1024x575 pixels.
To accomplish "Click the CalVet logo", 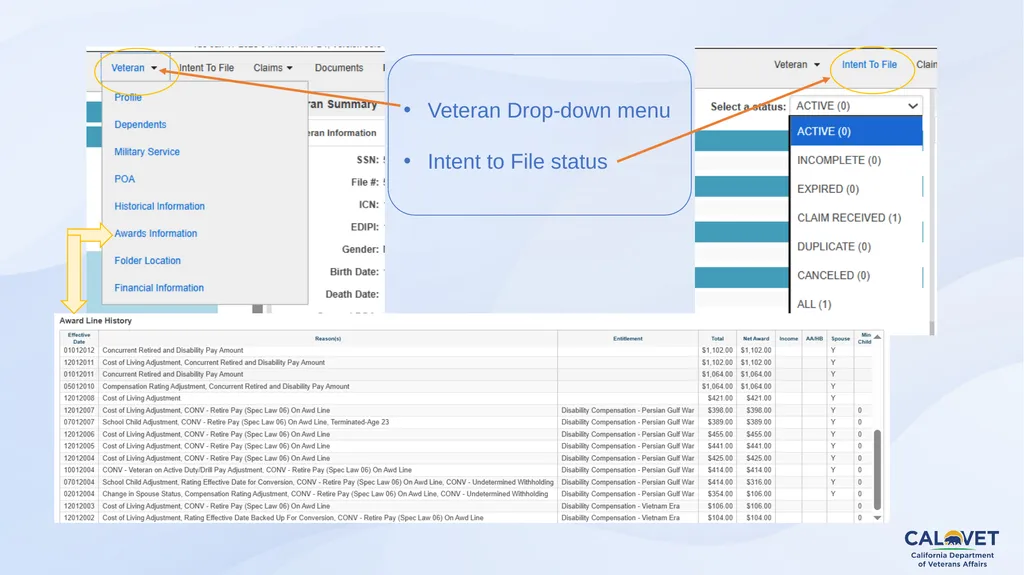I will pos(952,548).
